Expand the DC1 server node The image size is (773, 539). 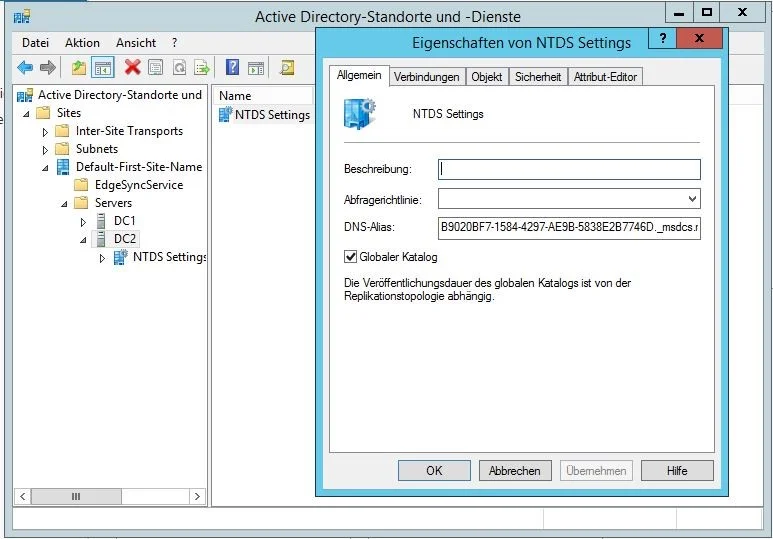pyautogui.click(x=83, y=222)
